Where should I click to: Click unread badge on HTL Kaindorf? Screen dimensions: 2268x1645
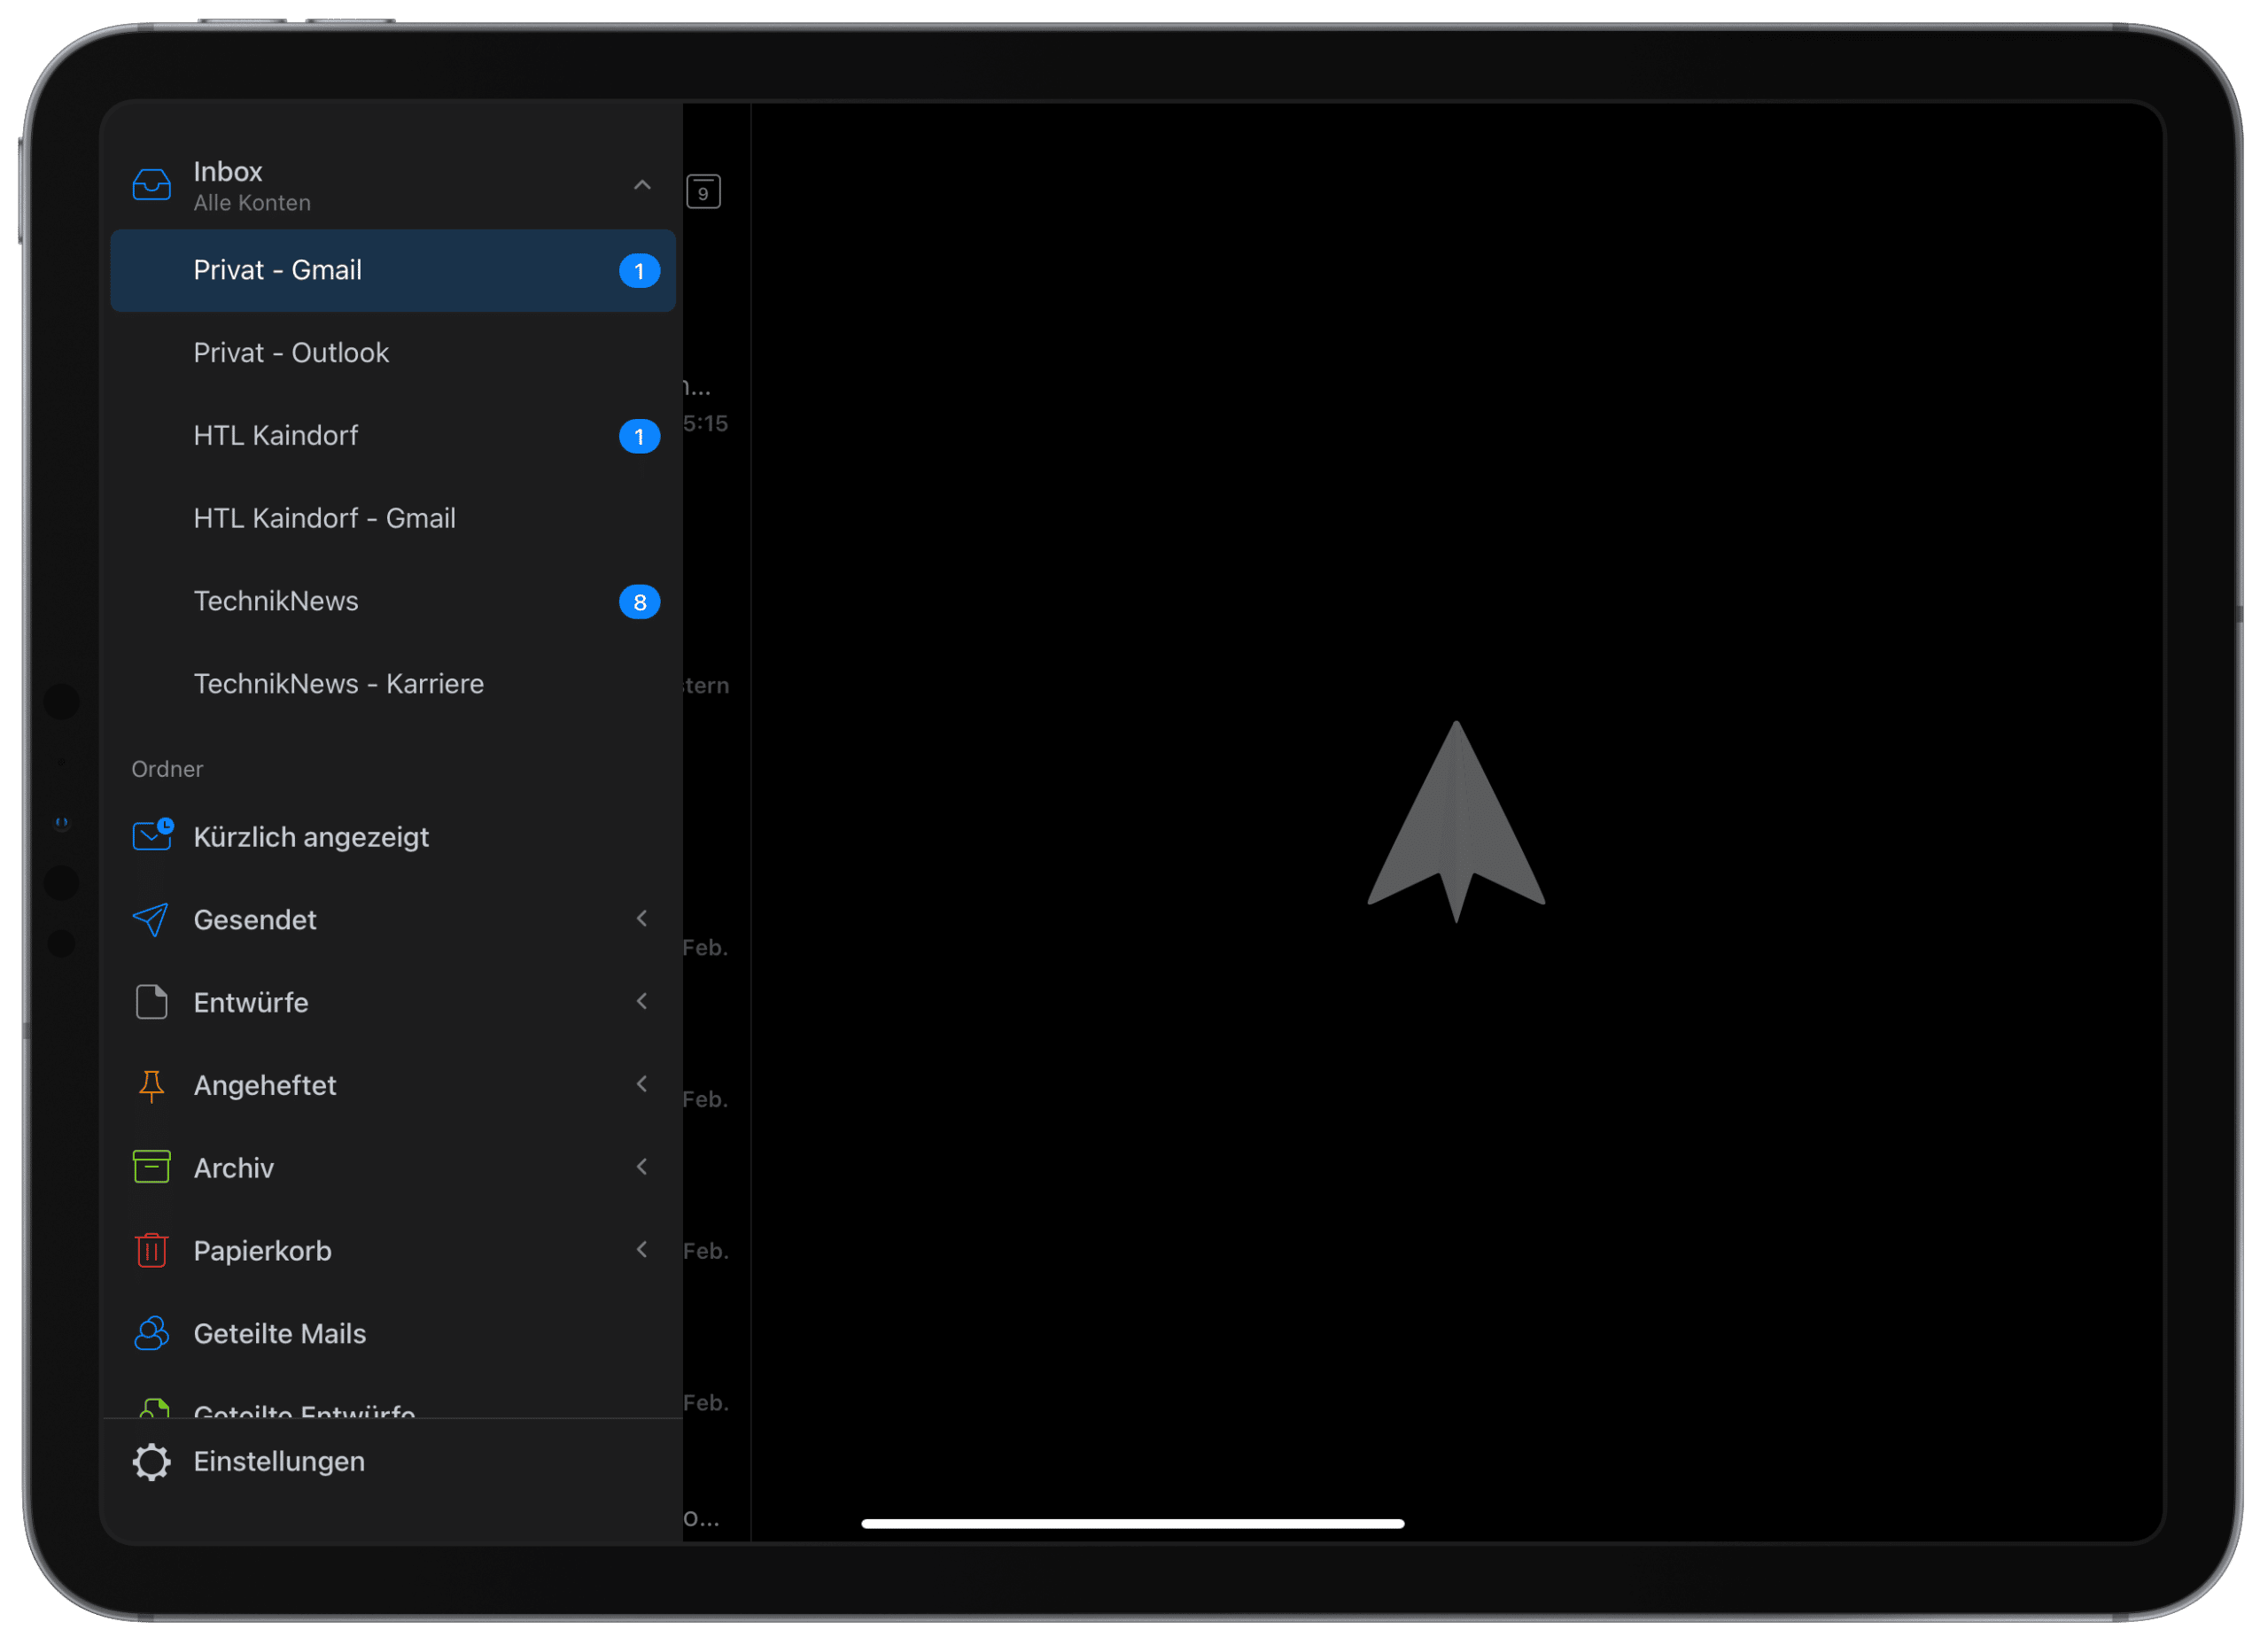tap(639, 436)
